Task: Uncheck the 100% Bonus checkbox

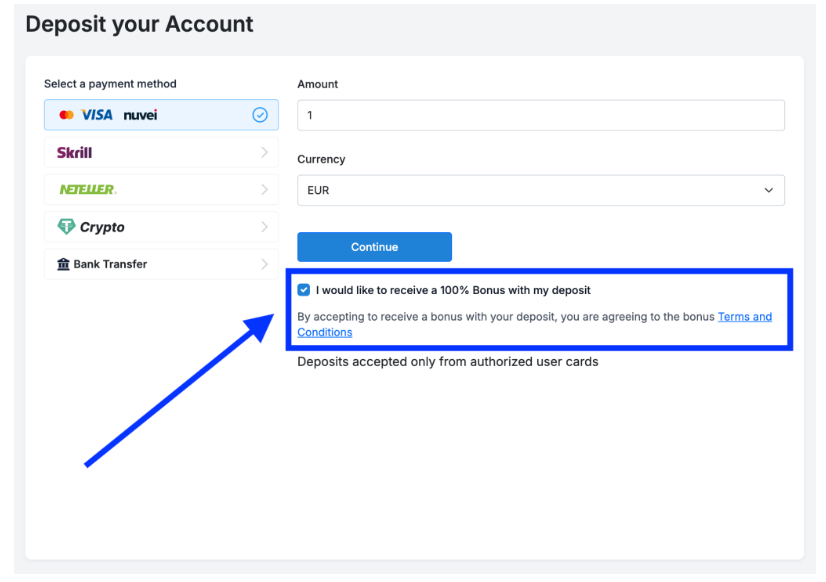Action: (304, 290)
